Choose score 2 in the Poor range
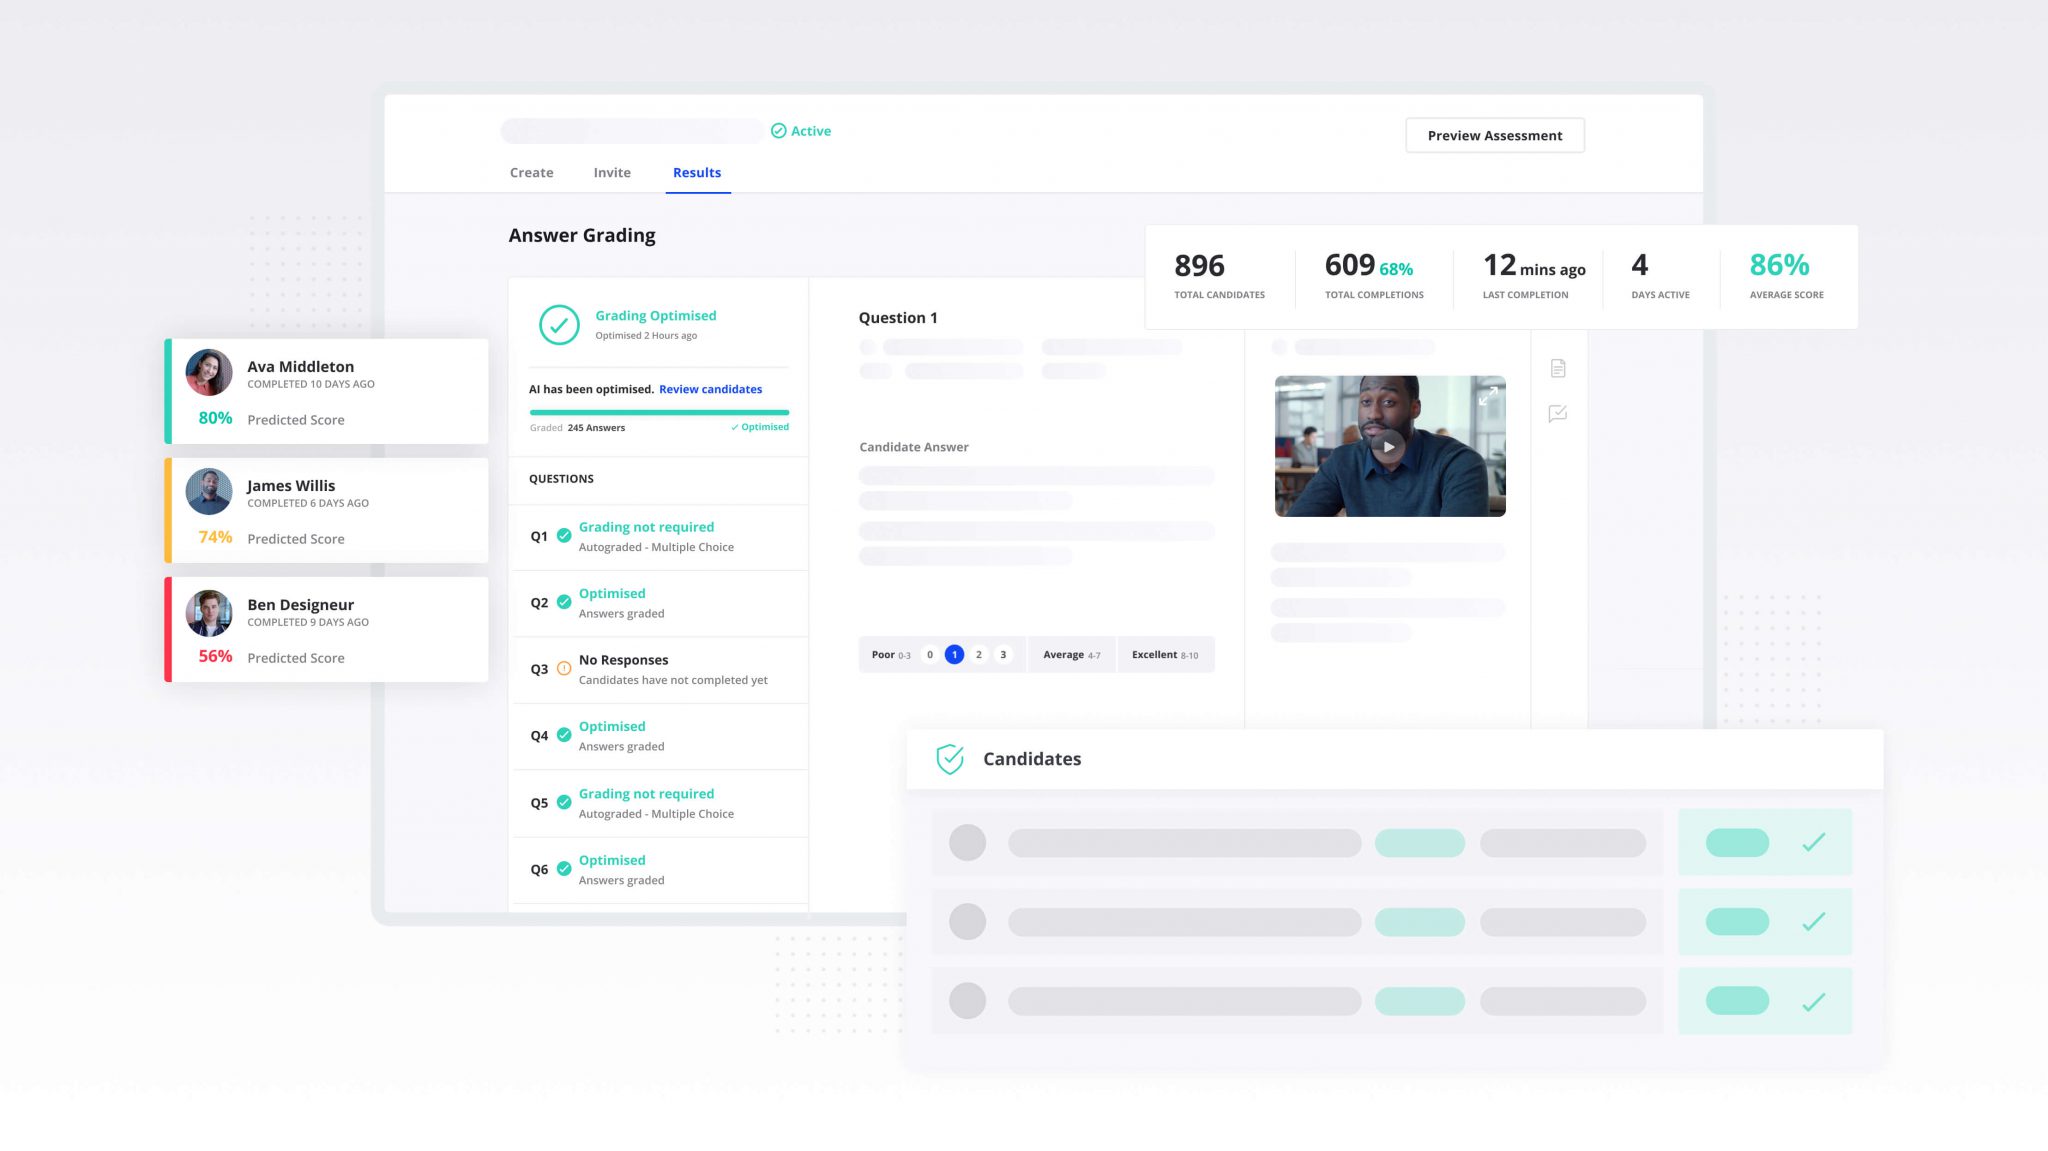Image resolution: width=2048 pixels, height=1151 pixels. [979, 655]
